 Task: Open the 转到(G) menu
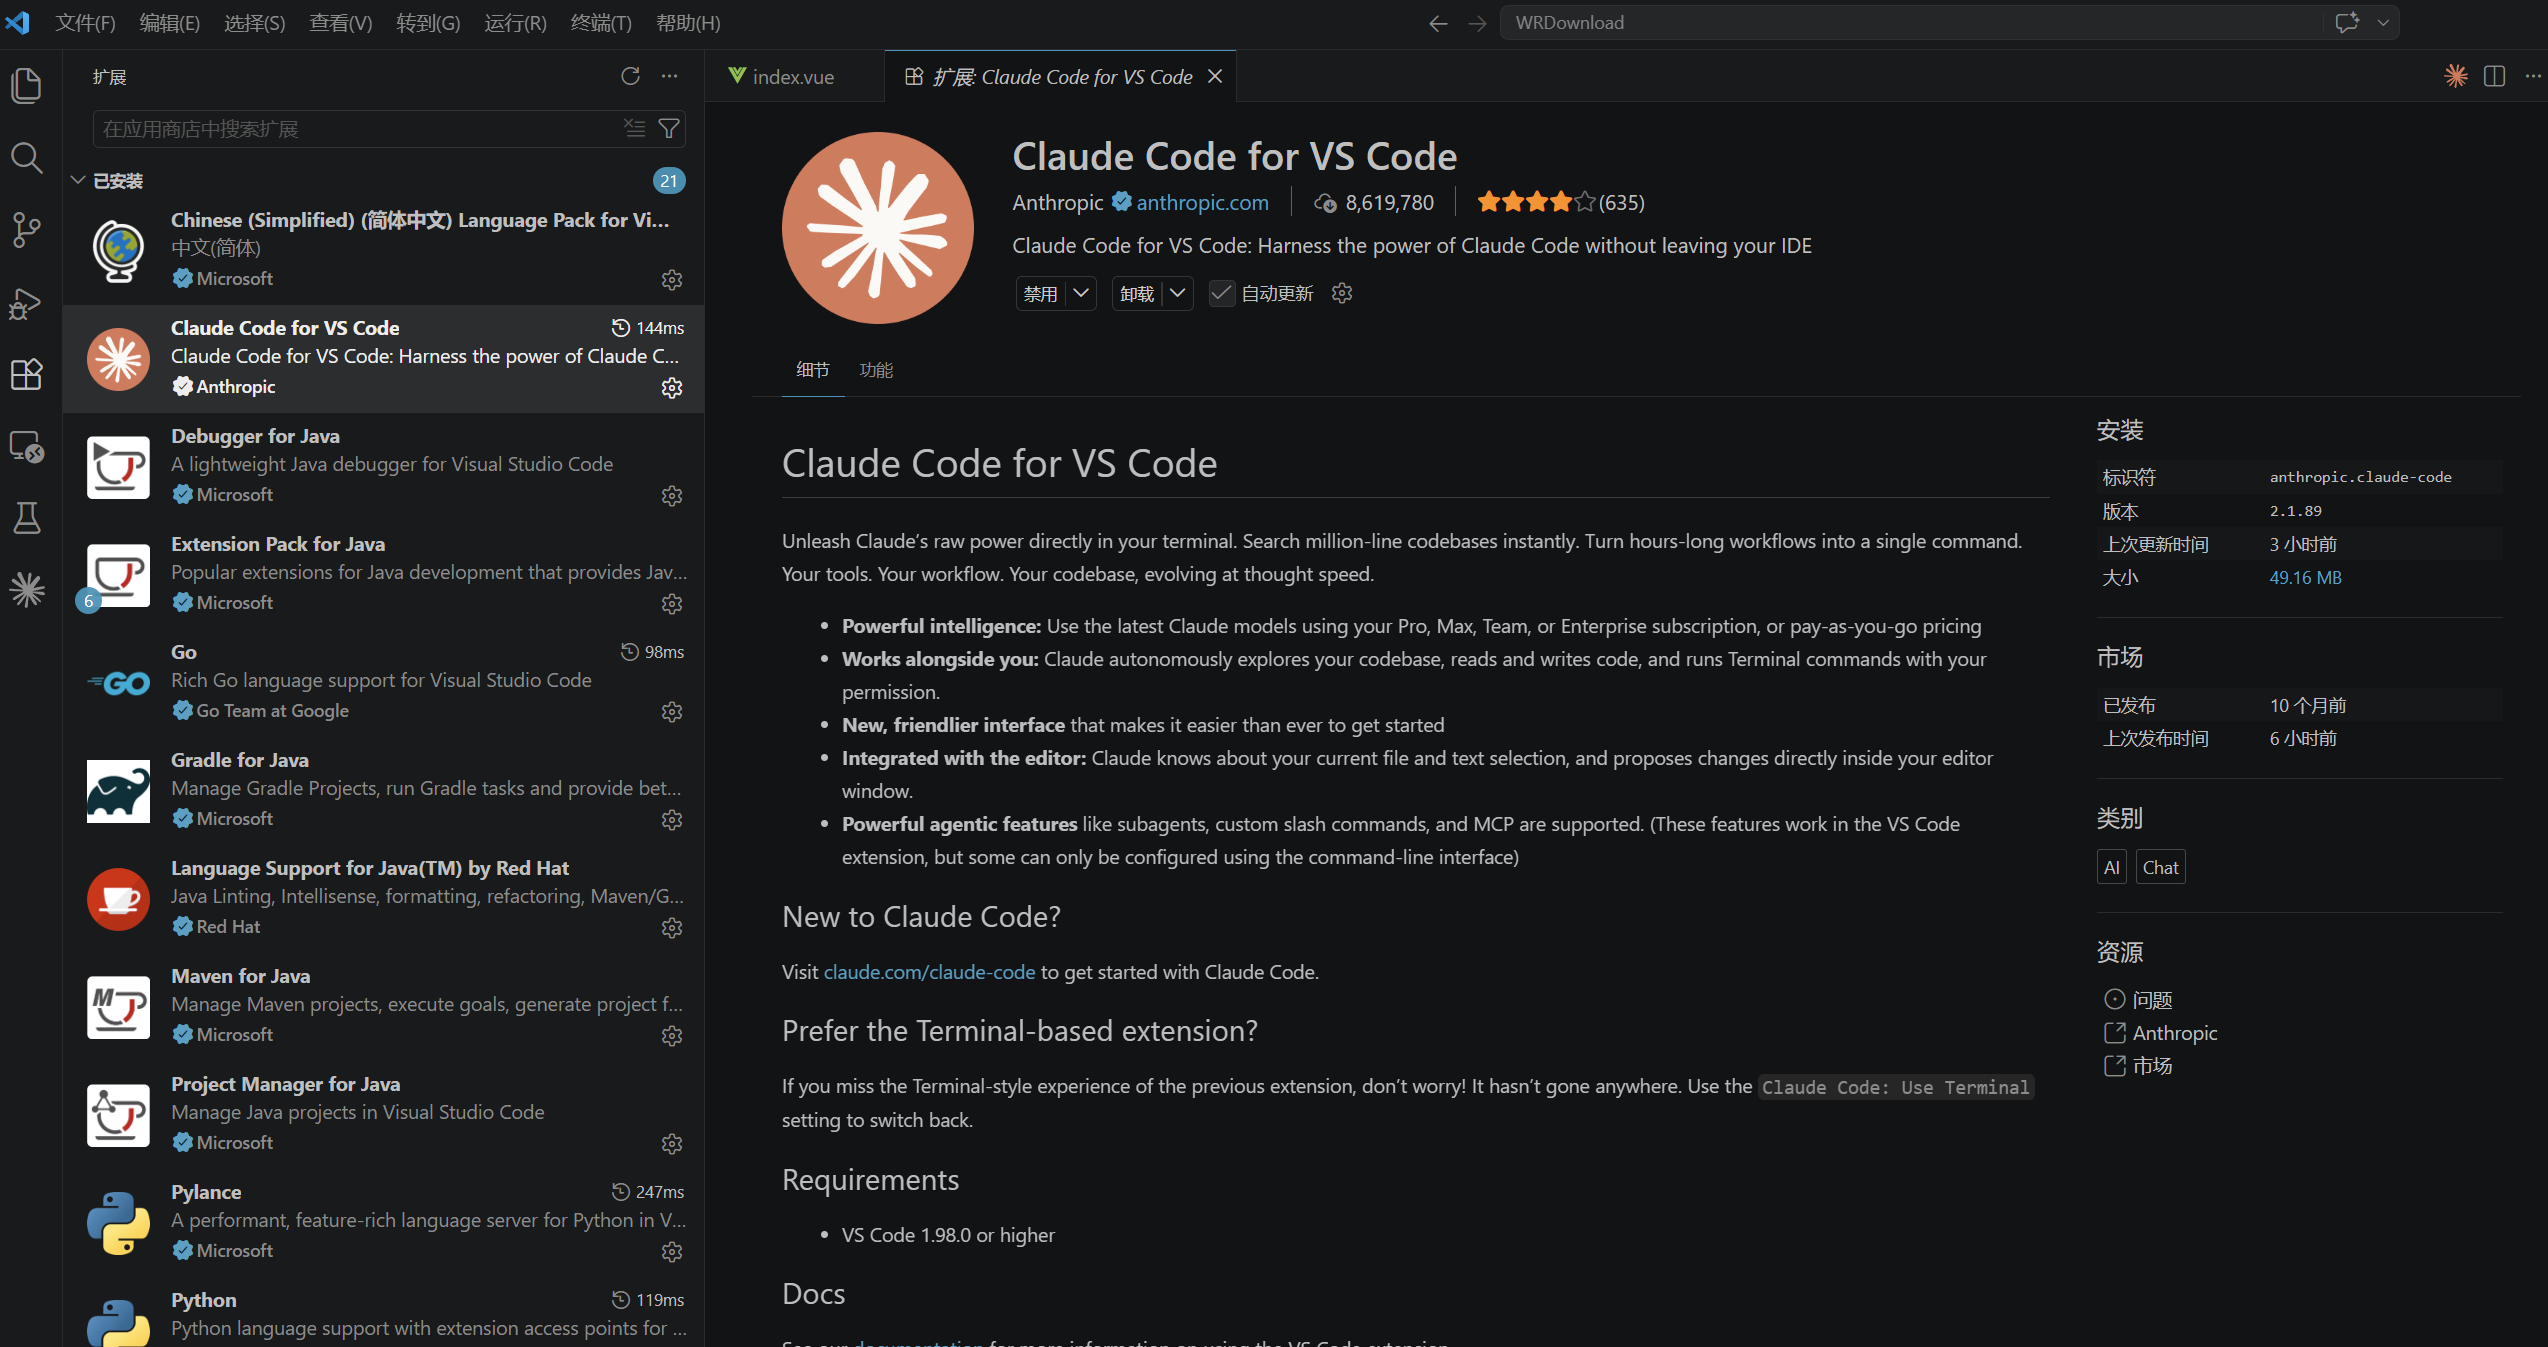point(428,23)
